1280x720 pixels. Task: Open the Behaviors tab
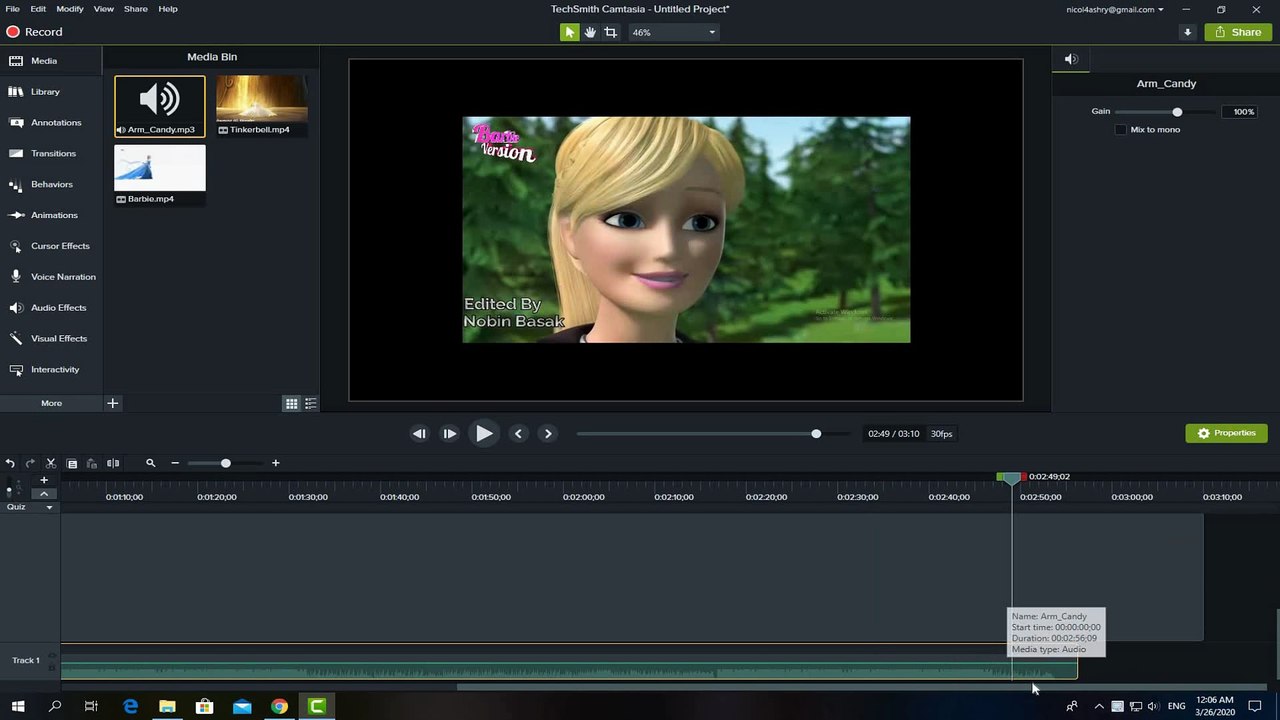(x=51, y=185)
